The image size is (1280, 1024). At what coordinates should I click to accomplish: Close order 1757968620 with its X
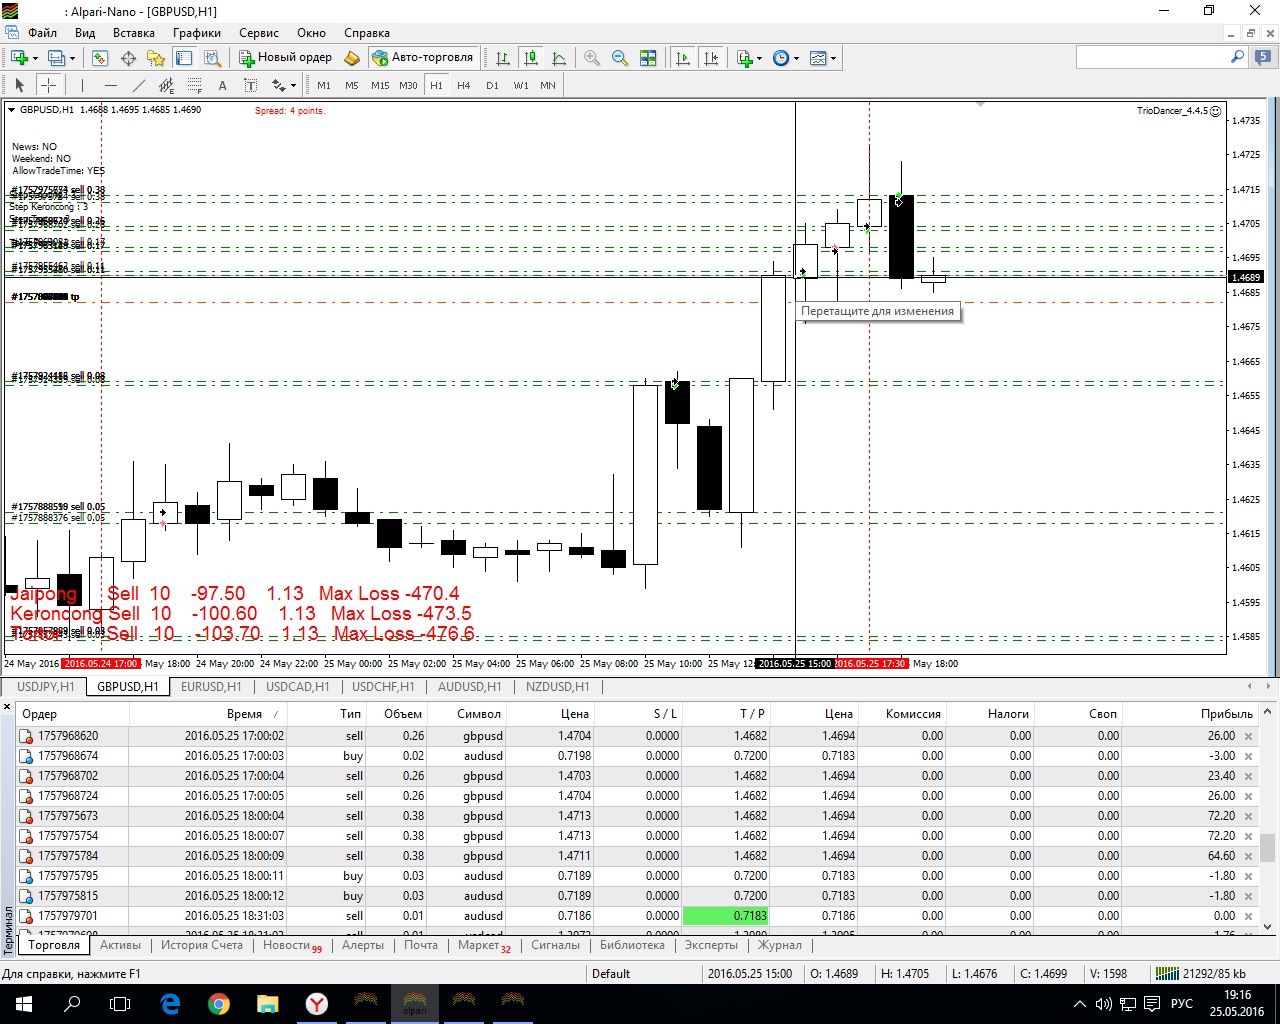(x=1248, y=736)
